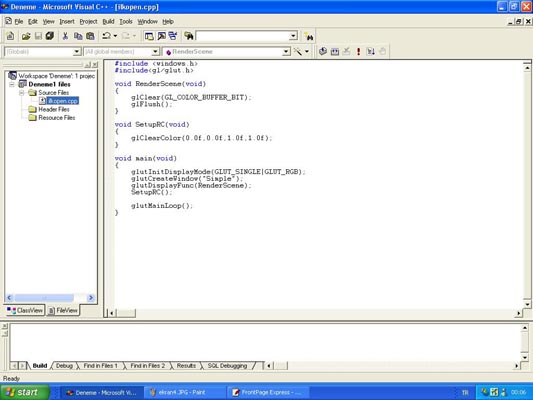The height and width of the screenshot is (400, 533).
Task: Close the workspace docked panel
Action: pos(95,65)
